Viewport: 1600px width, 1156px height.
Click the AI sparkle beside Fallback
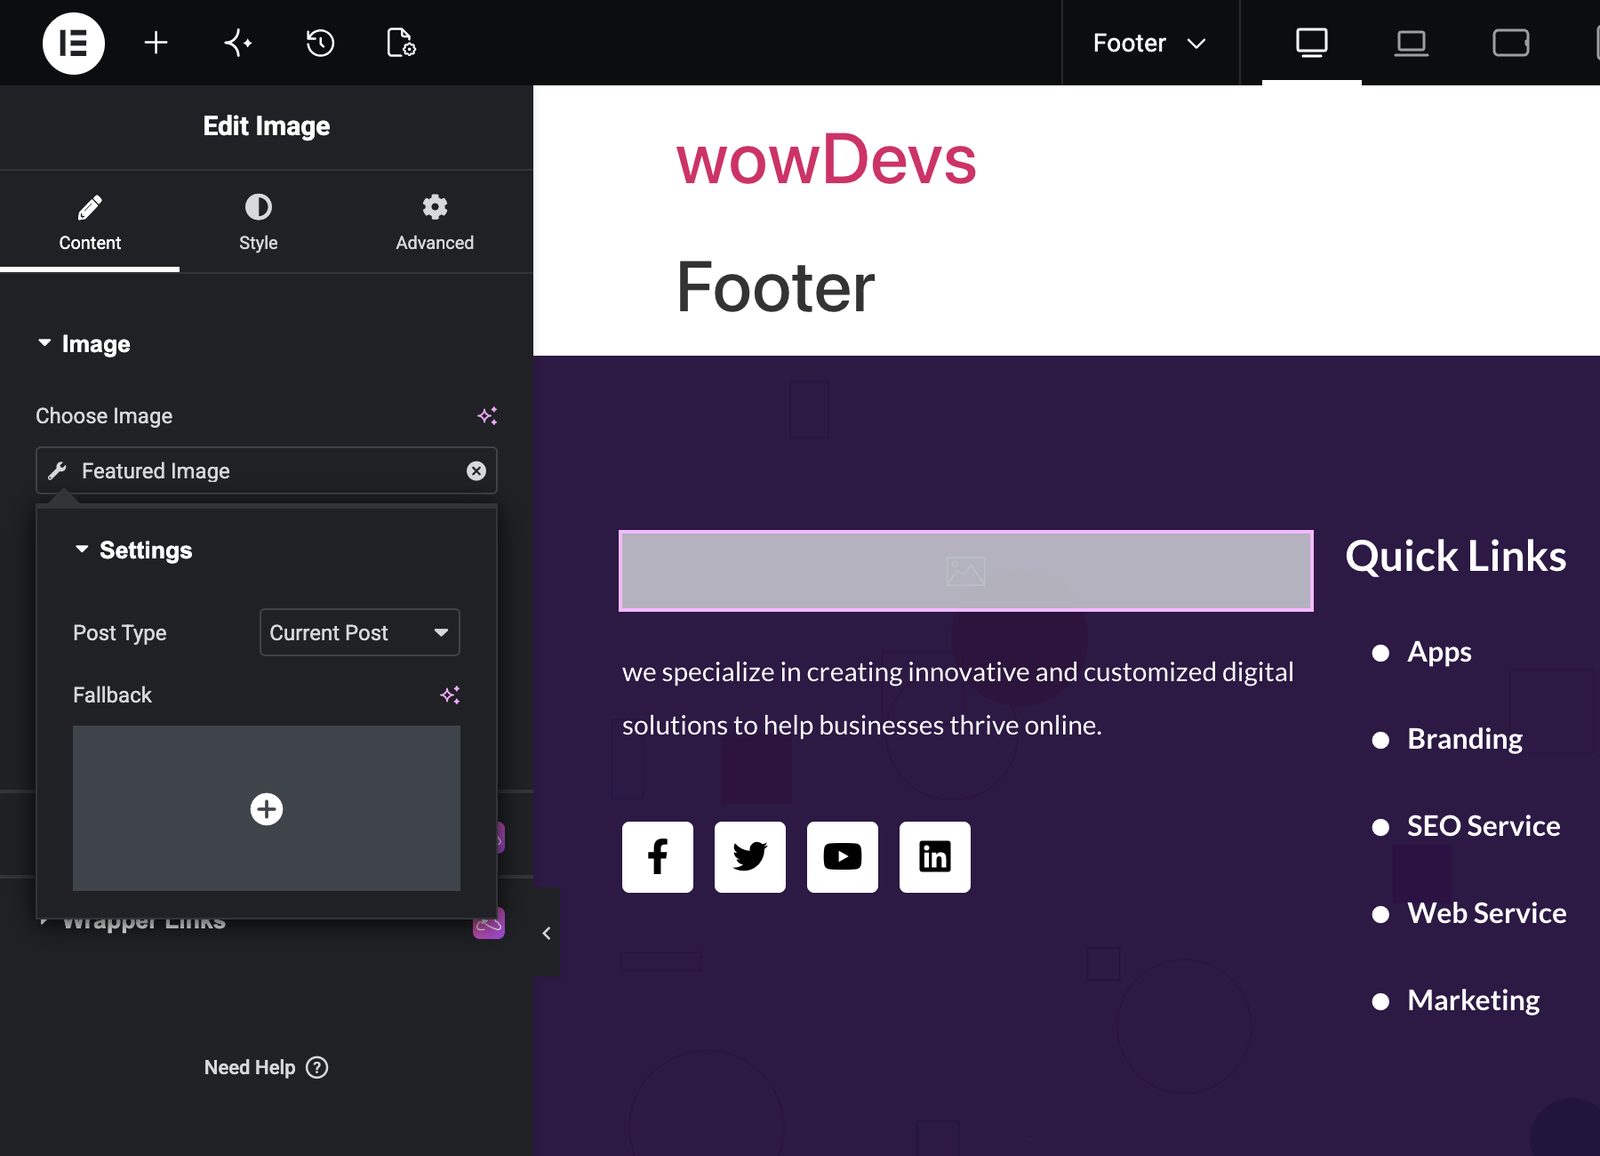tap(450, 695)
